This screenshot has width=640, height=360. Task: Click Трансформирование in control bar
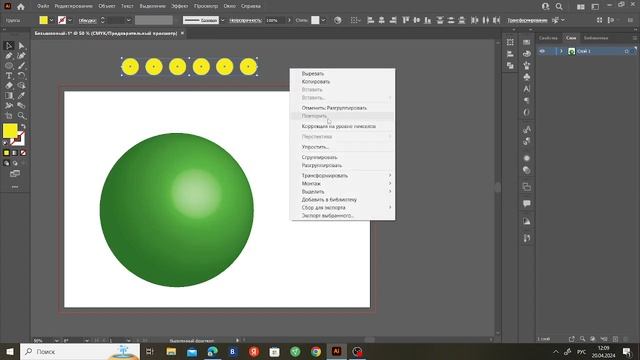pos(527,20)
